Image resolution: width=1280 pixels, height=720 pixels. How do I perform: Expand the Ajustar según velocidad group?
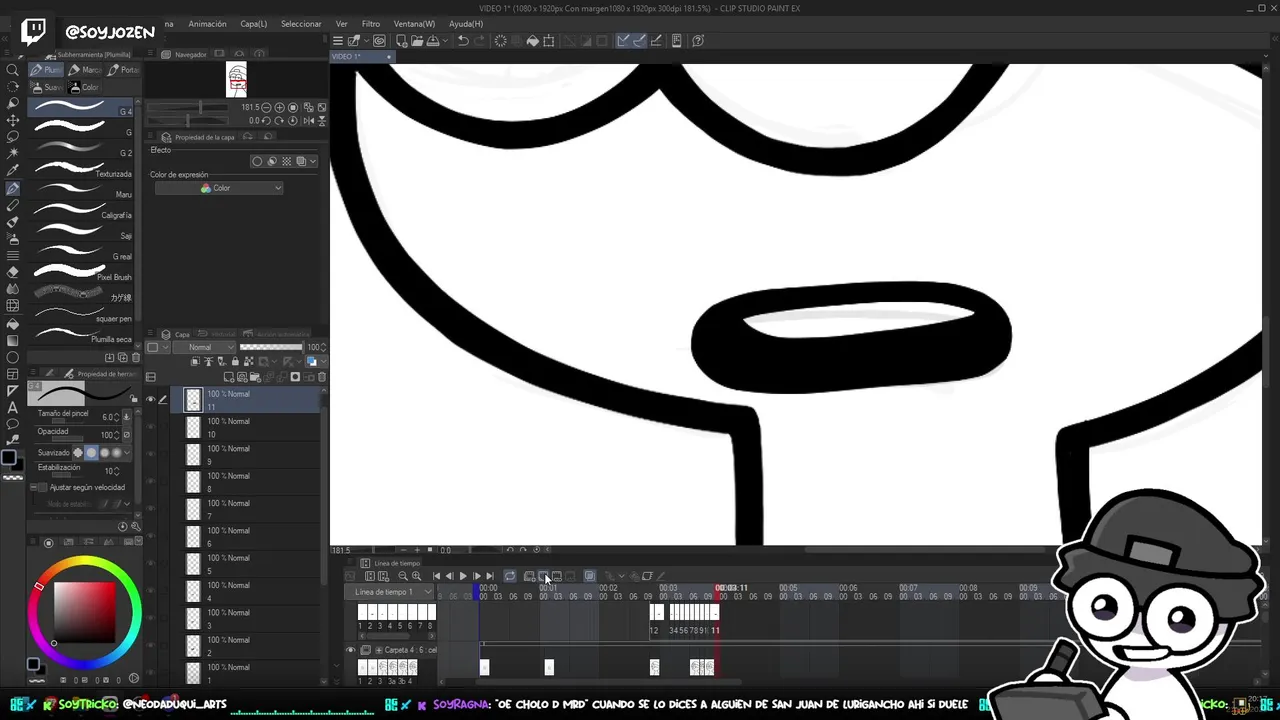pyautogui.click(x=32, y=487)
